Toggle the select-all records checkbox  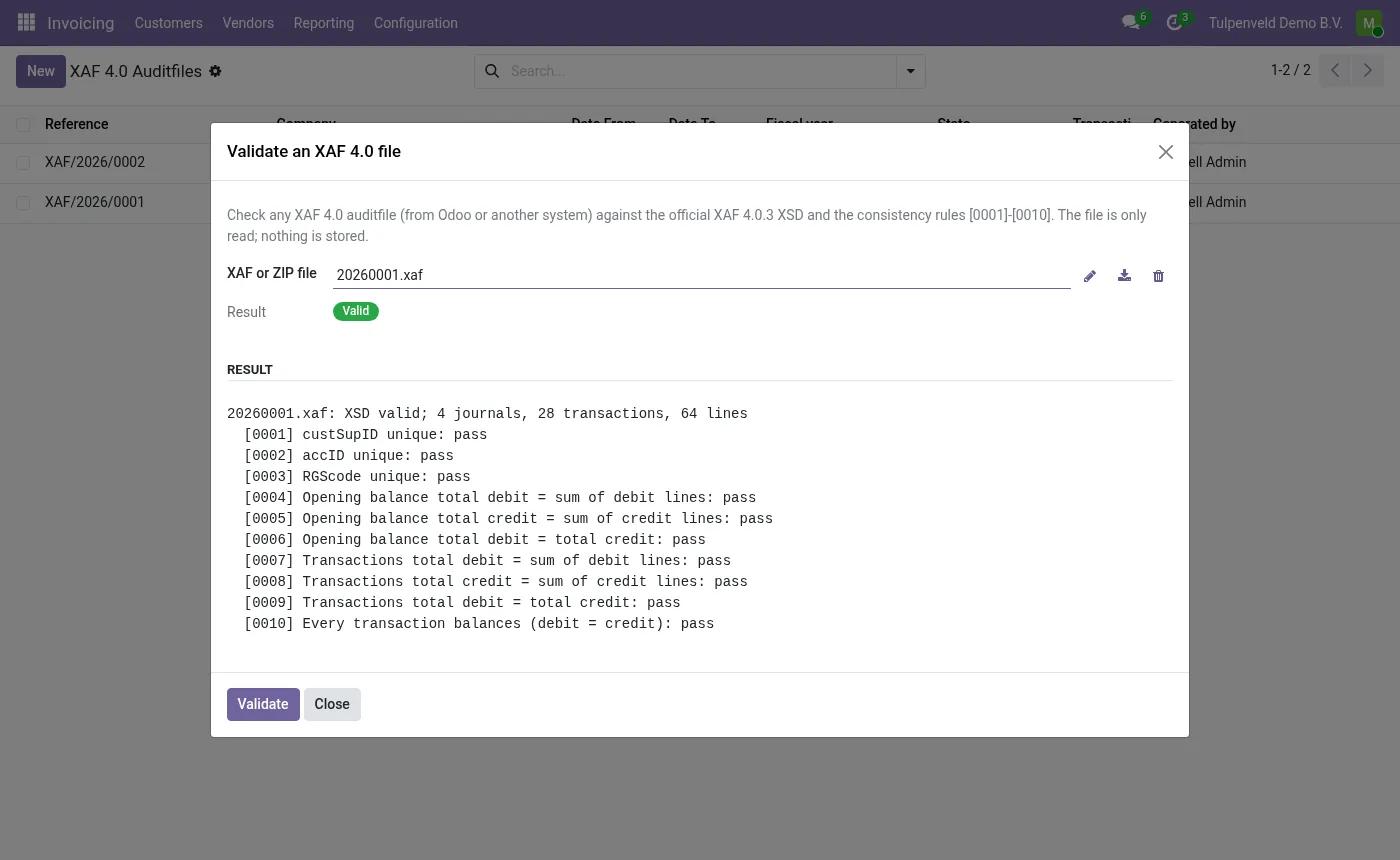23,124
